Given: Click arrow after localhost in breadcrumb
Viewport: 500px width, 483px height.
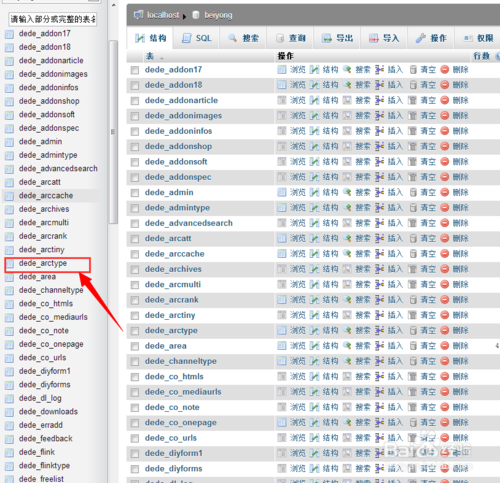Looking at the screenshot, I should pyautogui.click(x=184, y=16).
